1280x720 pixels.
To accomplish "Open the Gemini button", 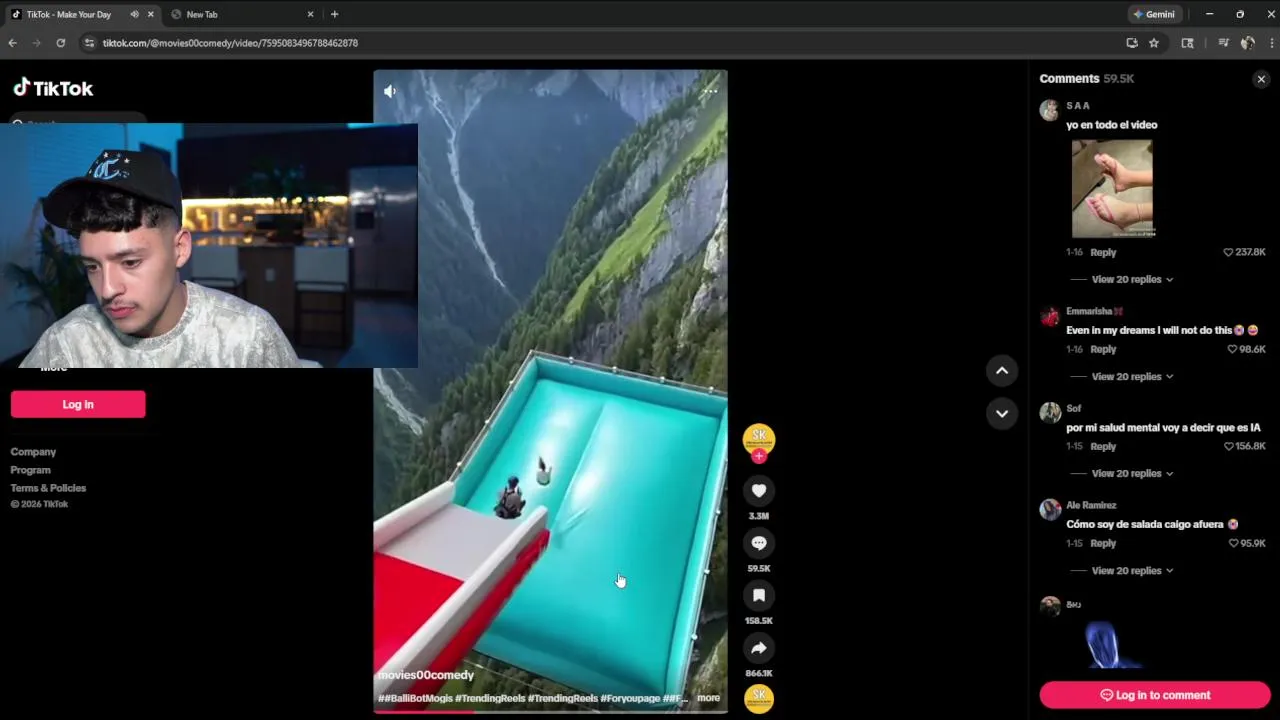I will pyautogui.click(x=1154, y=14).
